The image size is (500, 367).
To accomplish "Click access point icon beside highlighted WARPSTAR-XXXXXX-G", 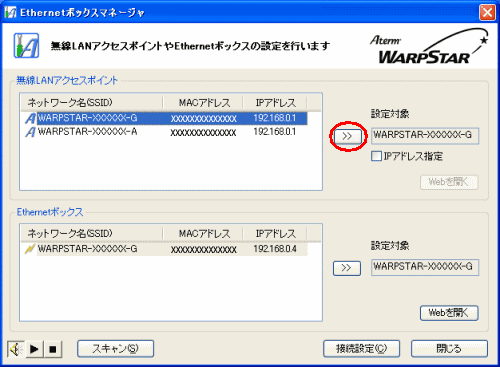I will (30, 118).
